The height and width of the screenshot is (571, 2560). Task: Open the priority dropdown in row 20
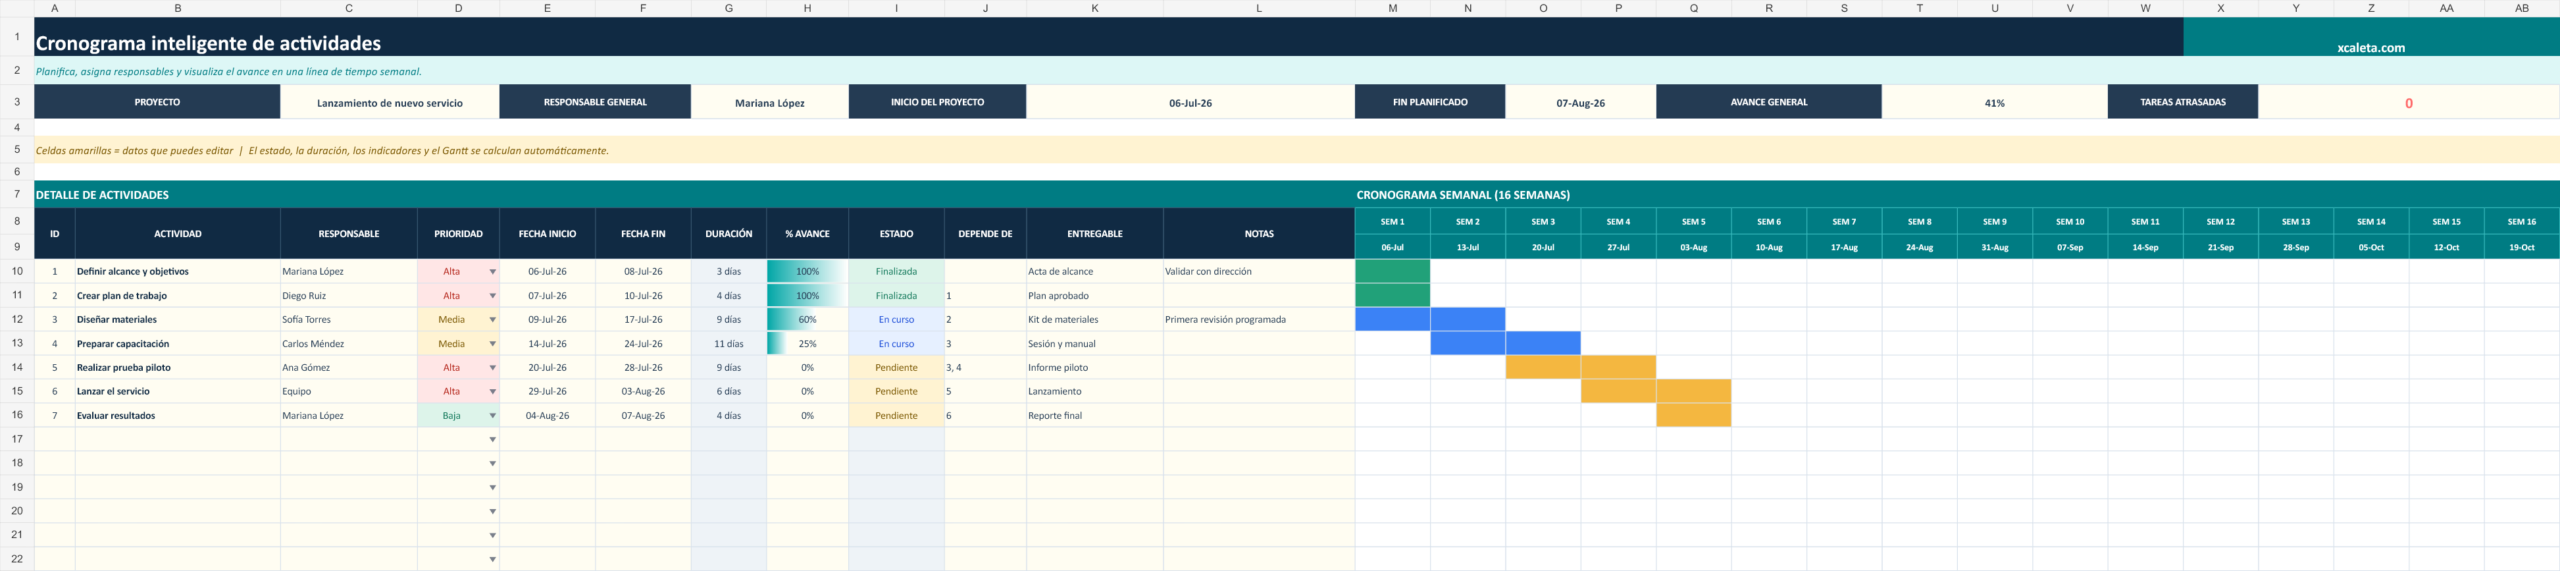pyautogui.click(x=492, y=511)
